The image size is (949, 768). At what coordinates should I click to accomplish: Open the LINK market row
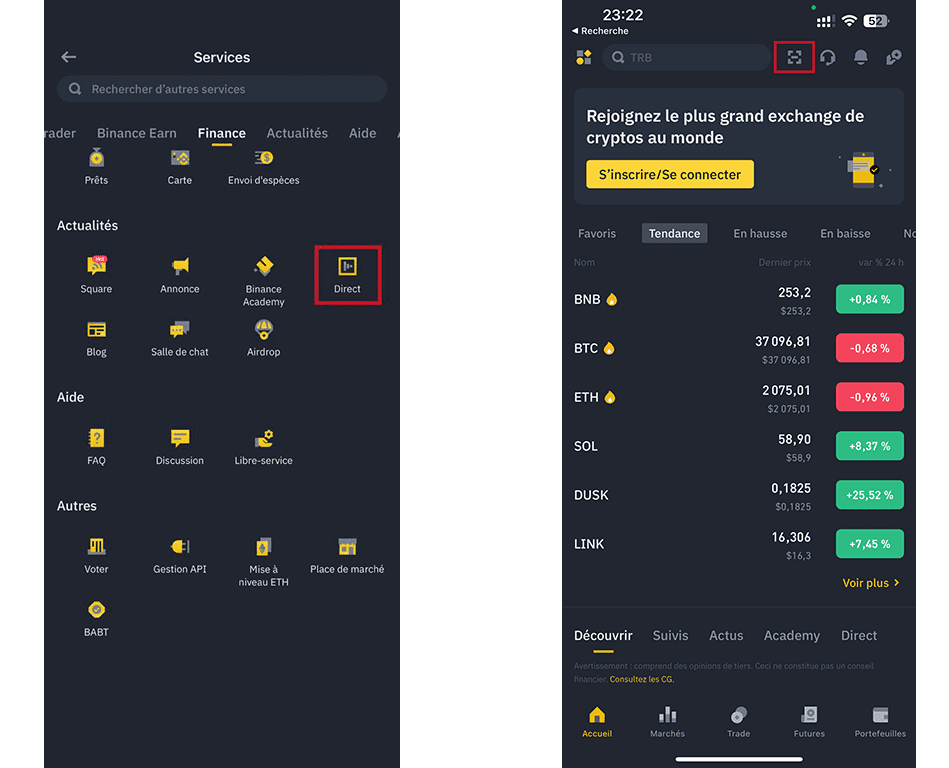coord(738,544)
